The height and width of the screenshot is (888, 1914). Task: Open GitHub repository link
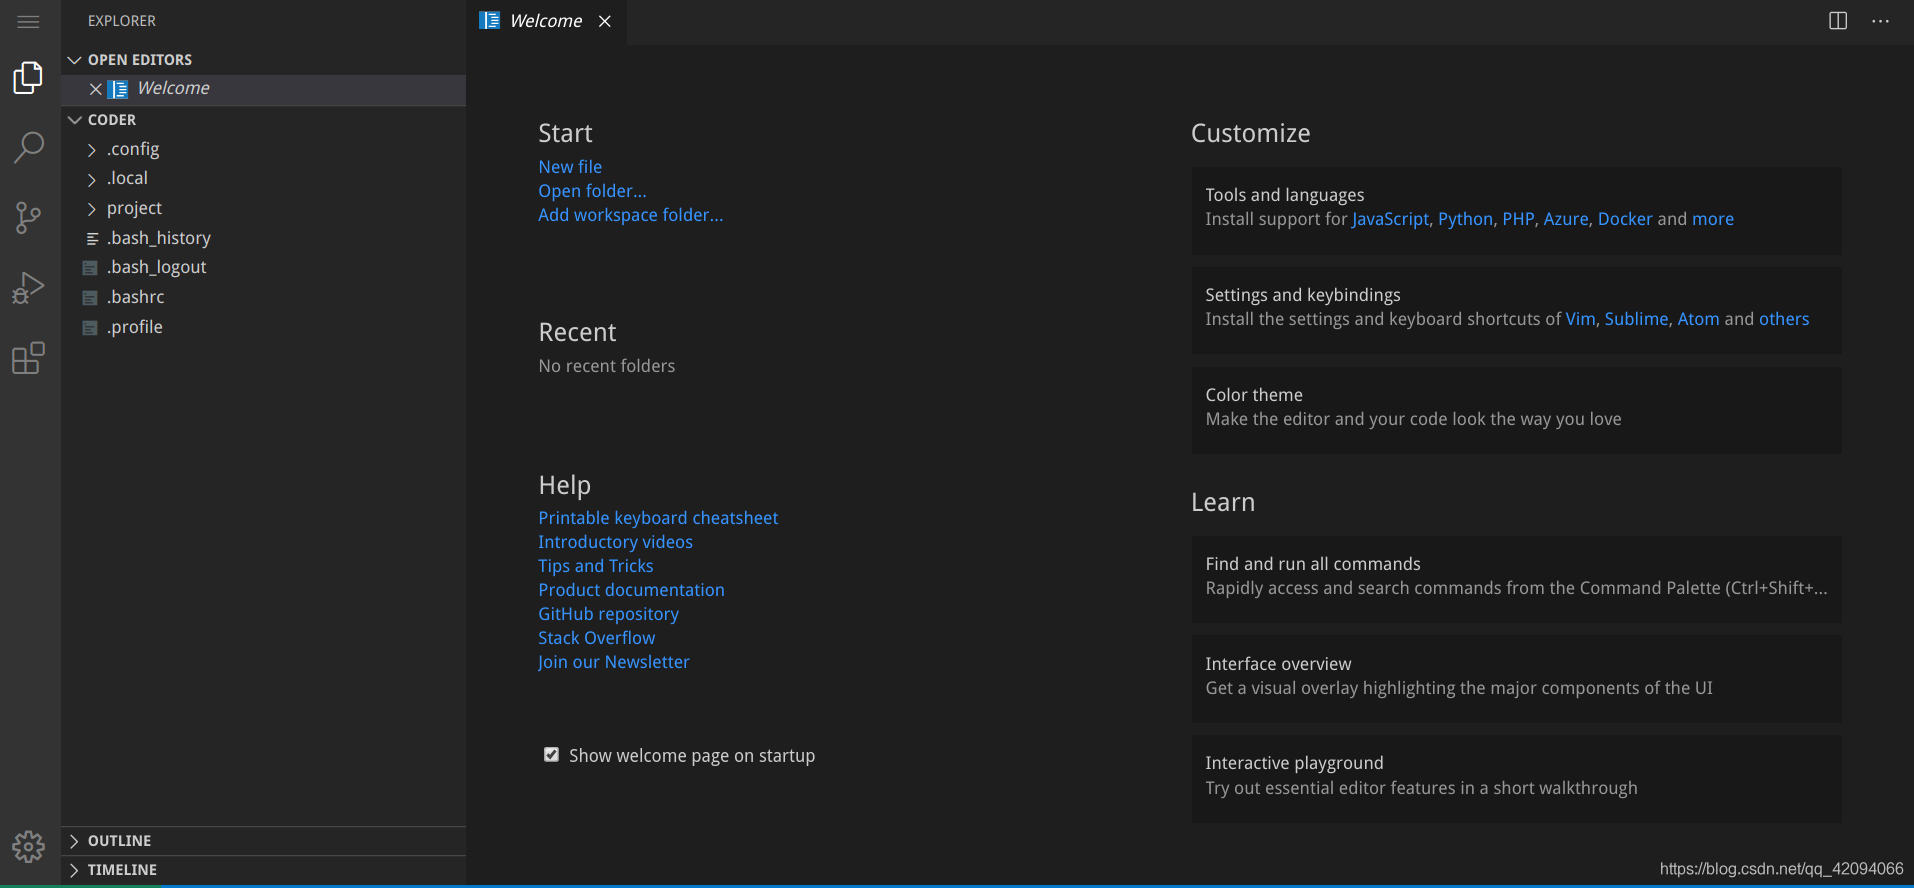(x=608, y=614)
